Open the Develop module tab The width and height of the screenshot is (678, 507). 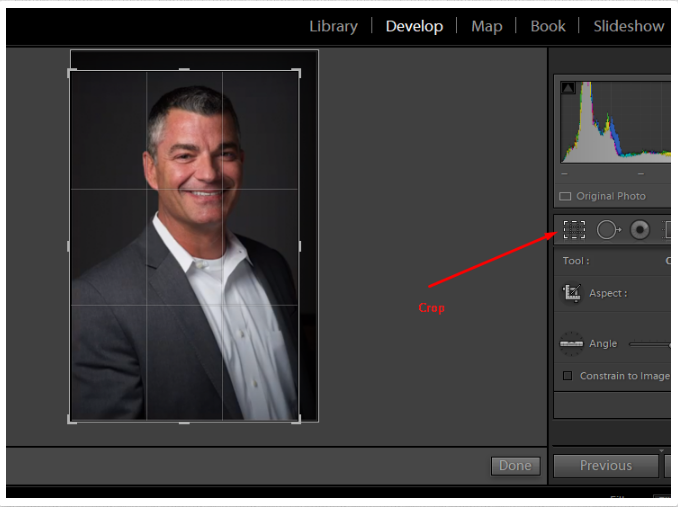coord(414,26)
